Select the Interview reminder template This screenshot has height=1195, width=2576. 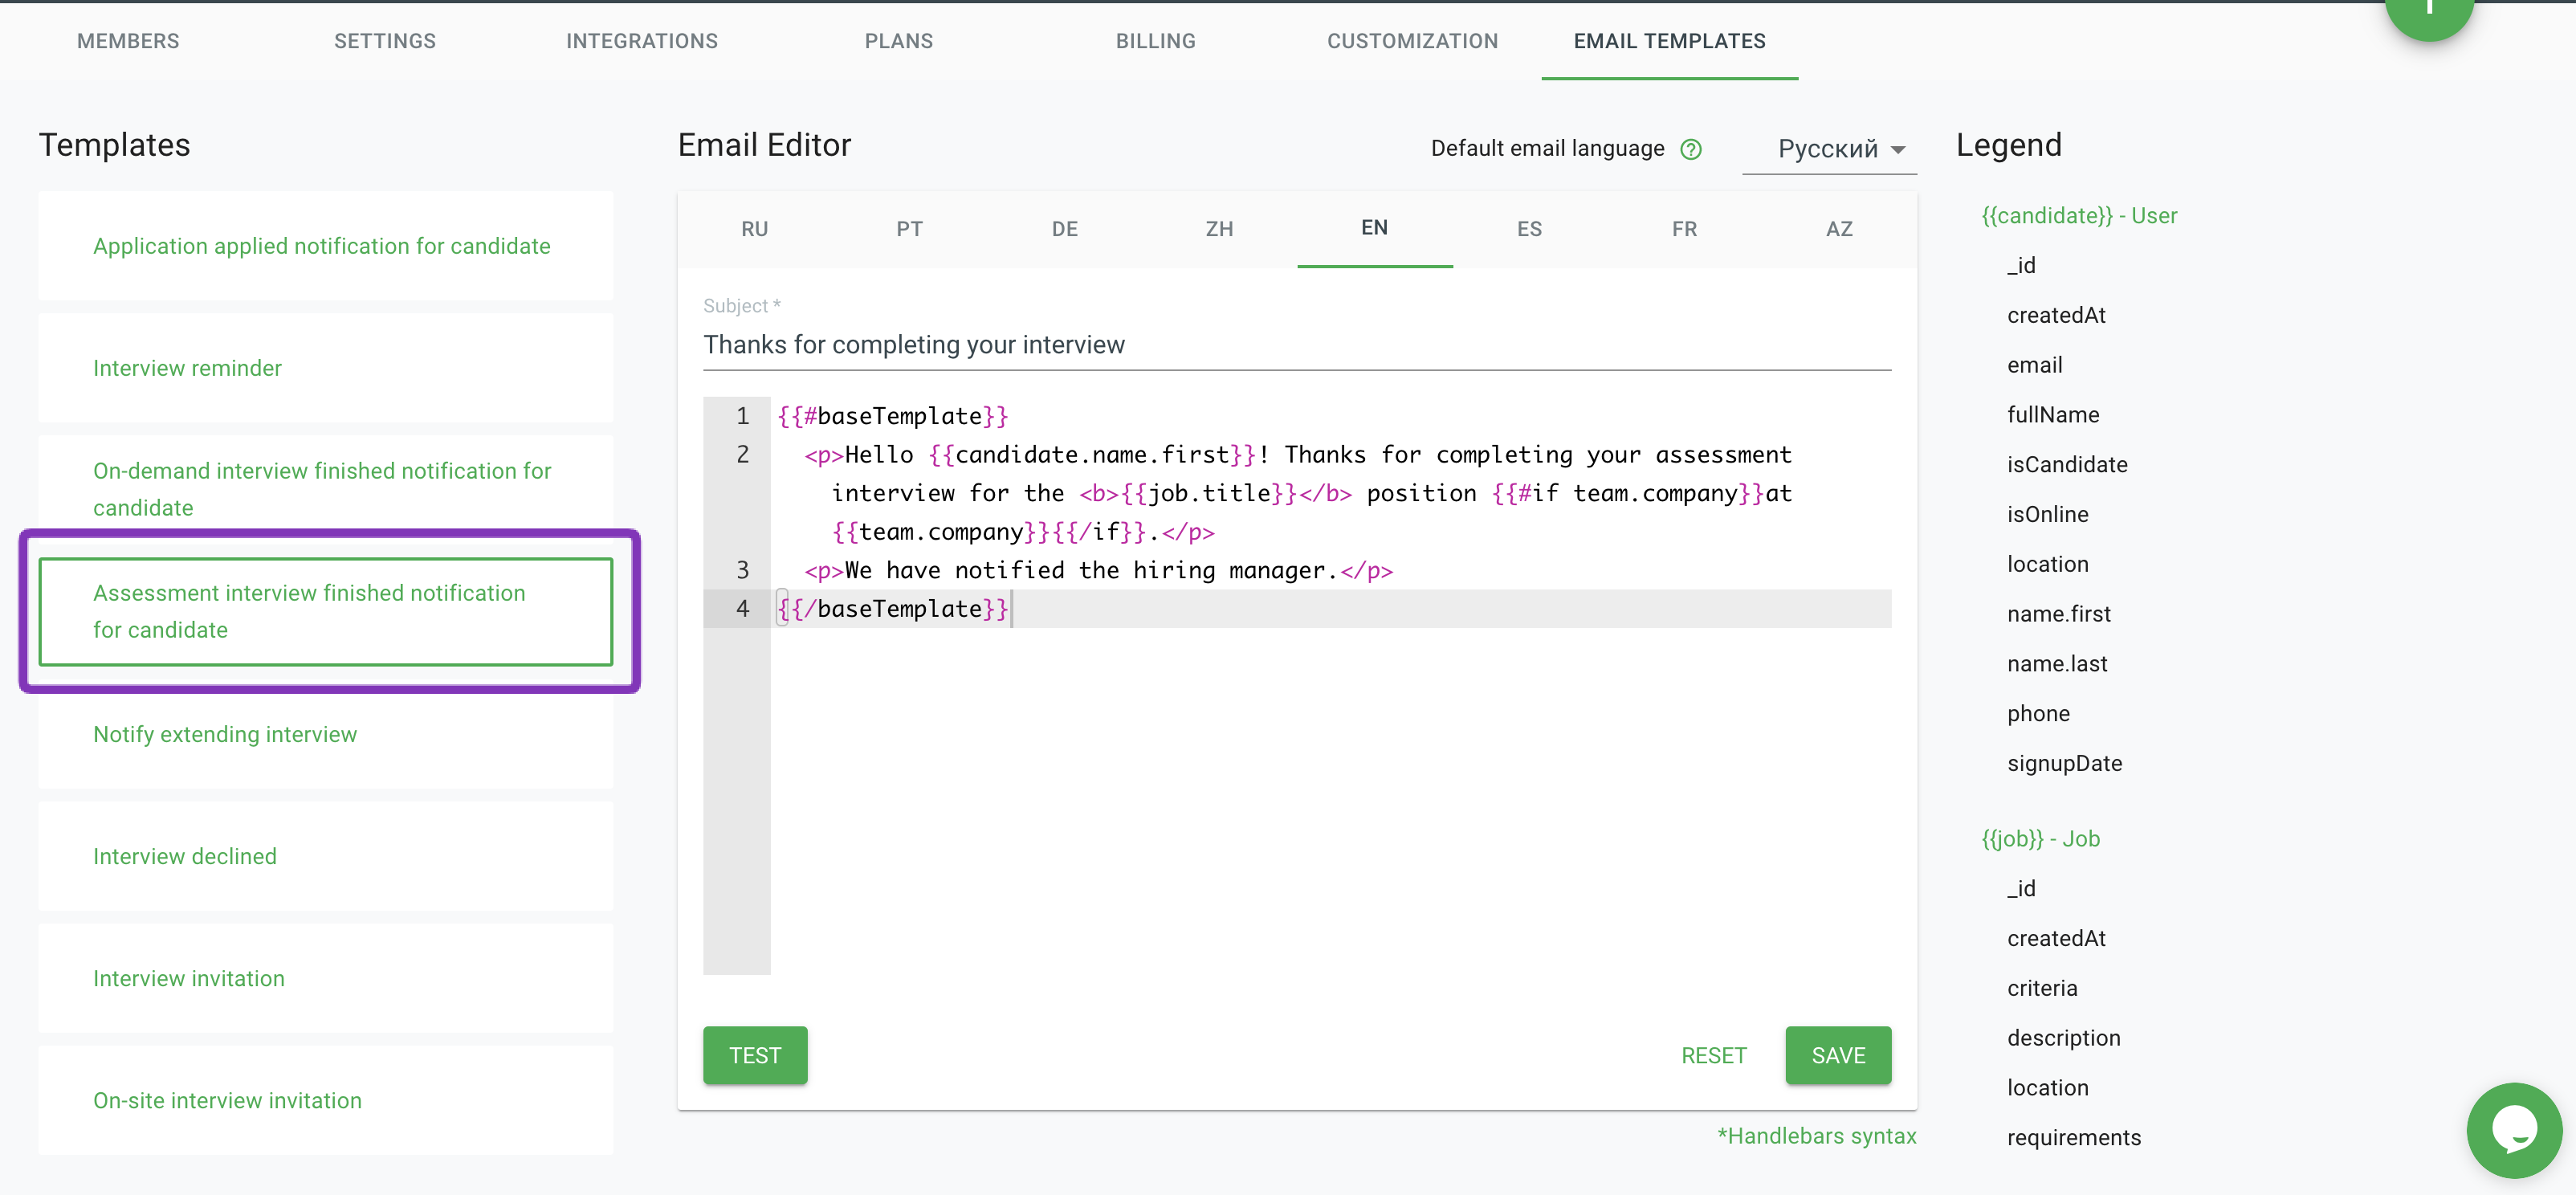(x=187, y=368)
